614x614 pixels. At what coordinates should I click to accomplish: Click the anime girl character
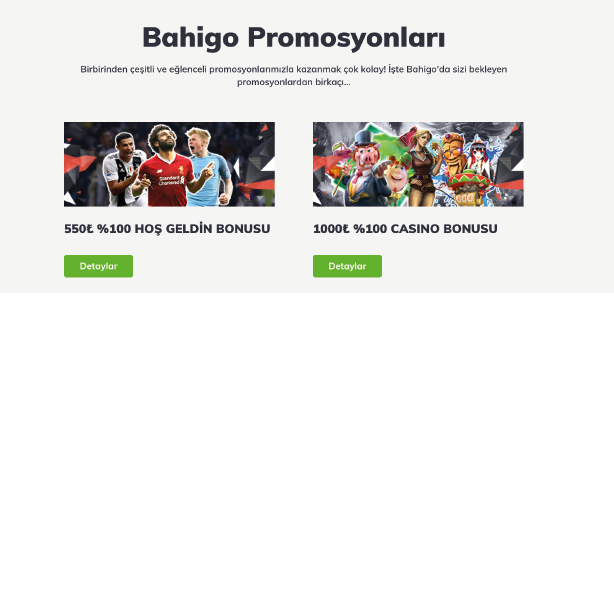click(480, 155)
